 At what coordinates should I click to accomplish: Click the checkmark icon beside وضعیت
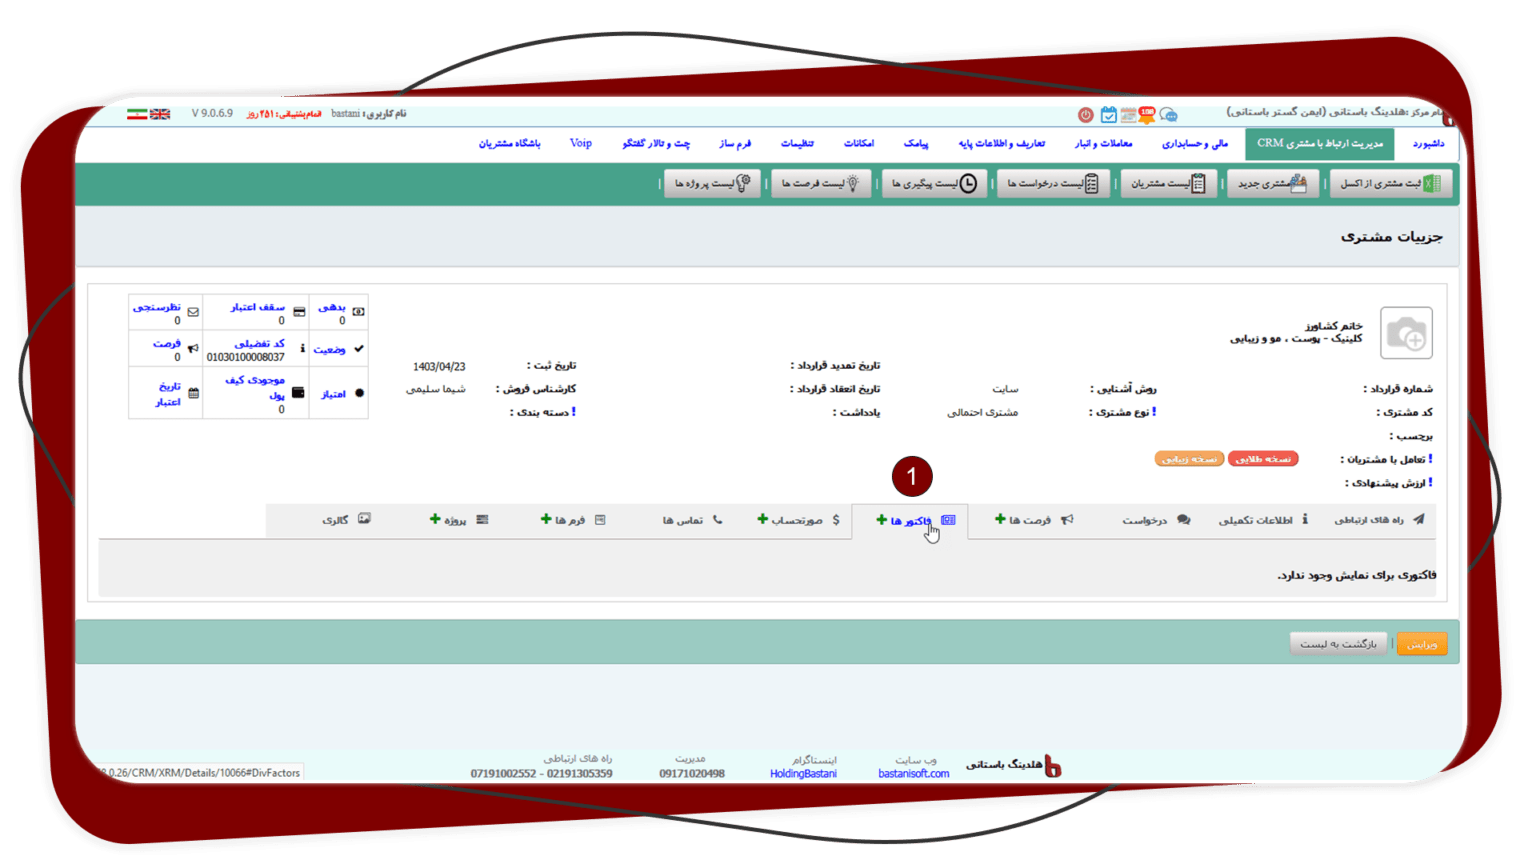tap(359, 349)
